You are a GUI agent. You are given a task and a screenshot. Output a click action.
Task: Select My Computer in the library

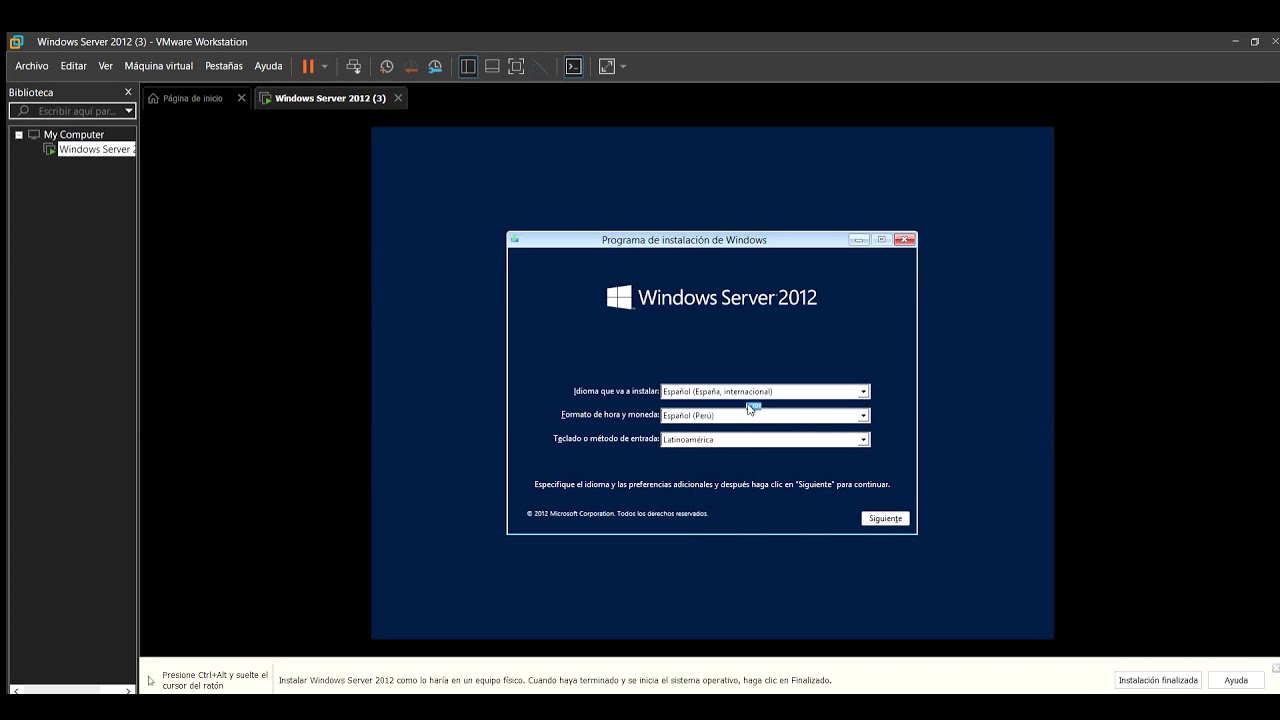(73, 134)
